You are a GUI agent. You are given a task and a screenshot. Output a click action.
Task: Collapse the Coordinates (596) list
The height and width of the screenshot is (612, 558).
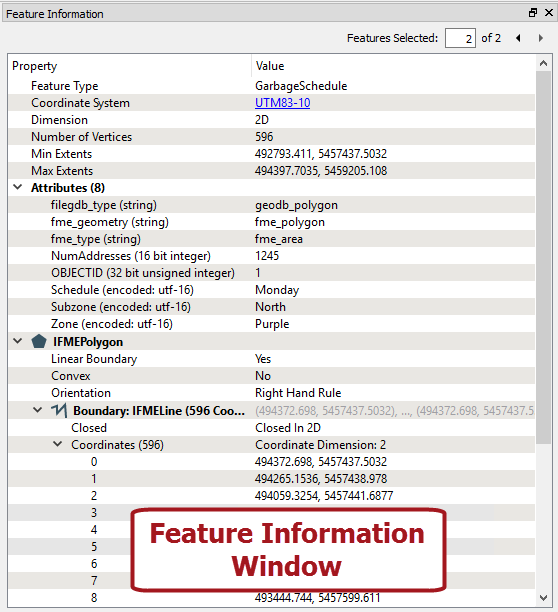point(57,444)
